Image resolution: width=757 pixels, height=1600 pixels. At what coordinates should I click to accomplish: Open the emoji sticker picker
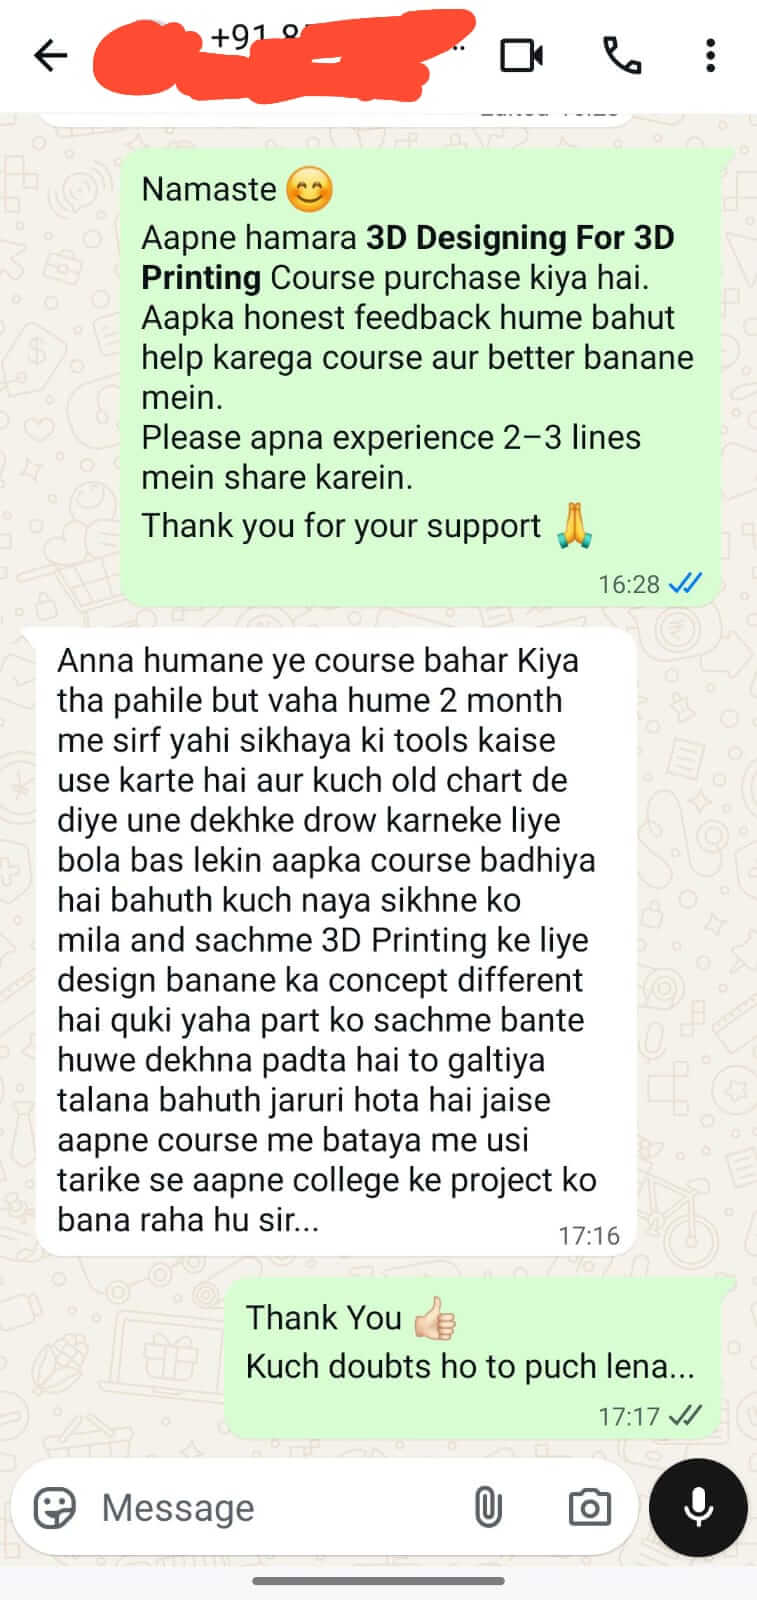point(55,1507)
